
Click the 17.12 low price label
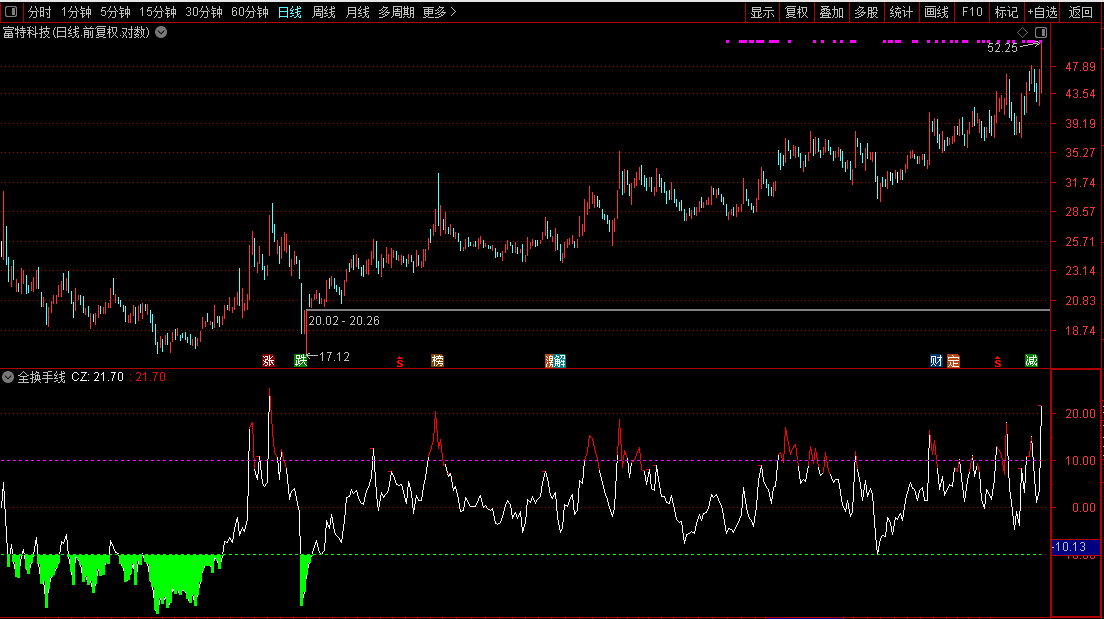tap(334, 357)
